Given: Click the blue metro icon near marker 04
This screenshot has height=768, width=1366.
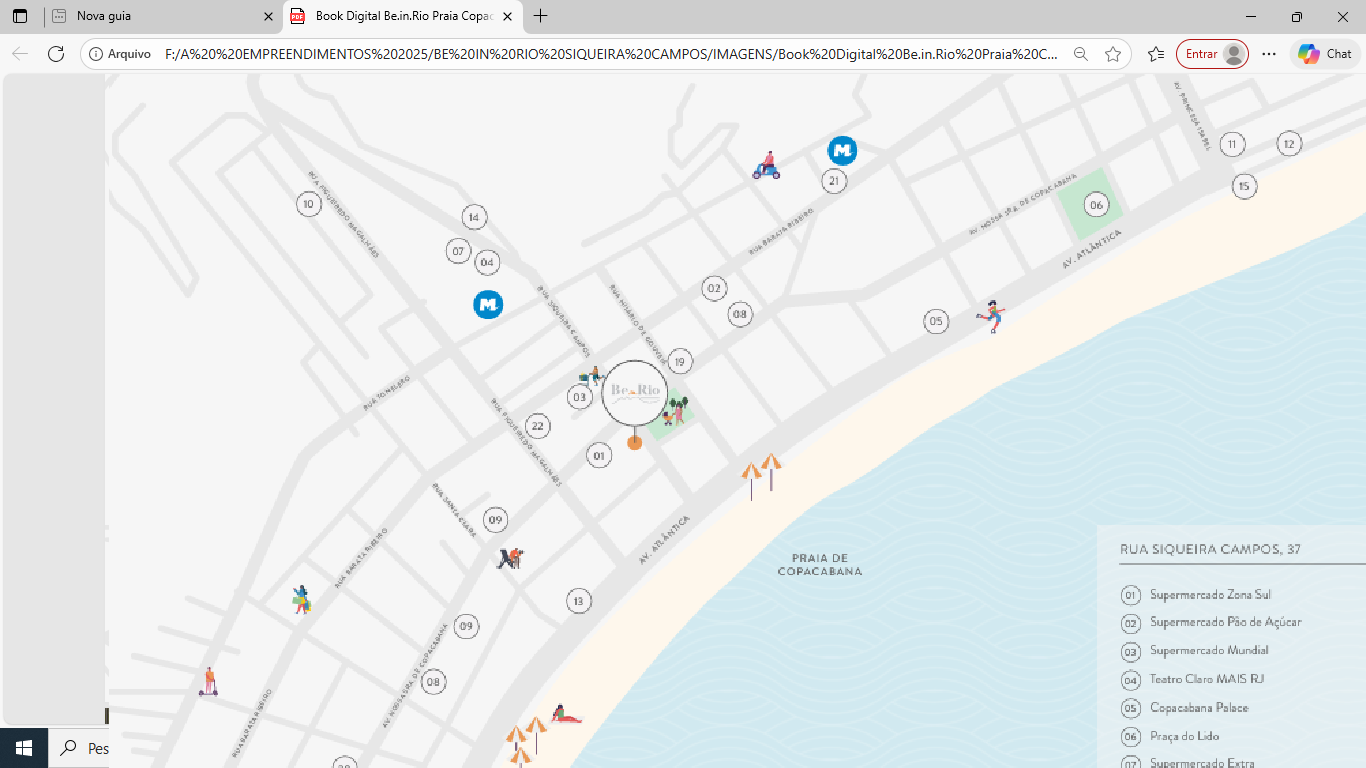Looking at the screenshot, I should (x=488, y=304).
